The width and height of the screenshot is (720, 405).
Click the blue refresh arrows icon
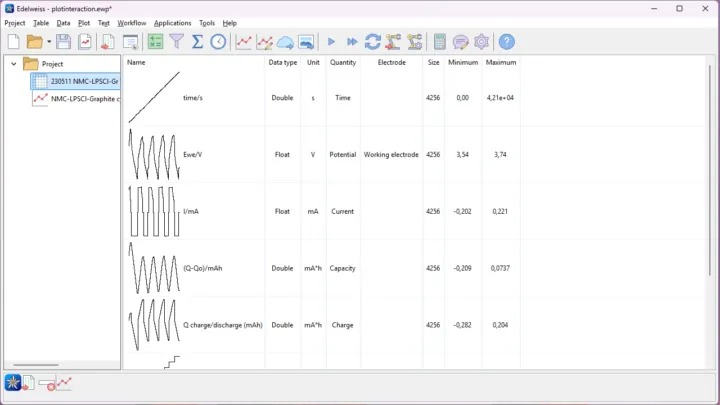click(x=372, y=42)
